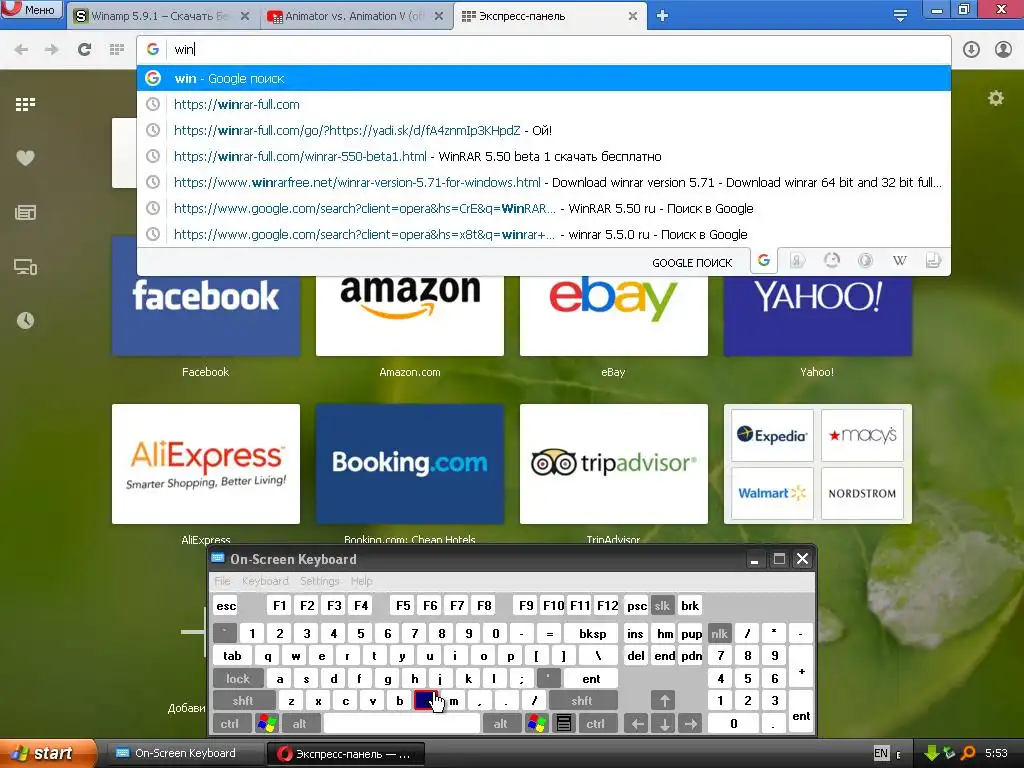This screenshot has width=1024, height=768.
Task: Open sidebar history clock icon
Action: [x=25, y=321]
